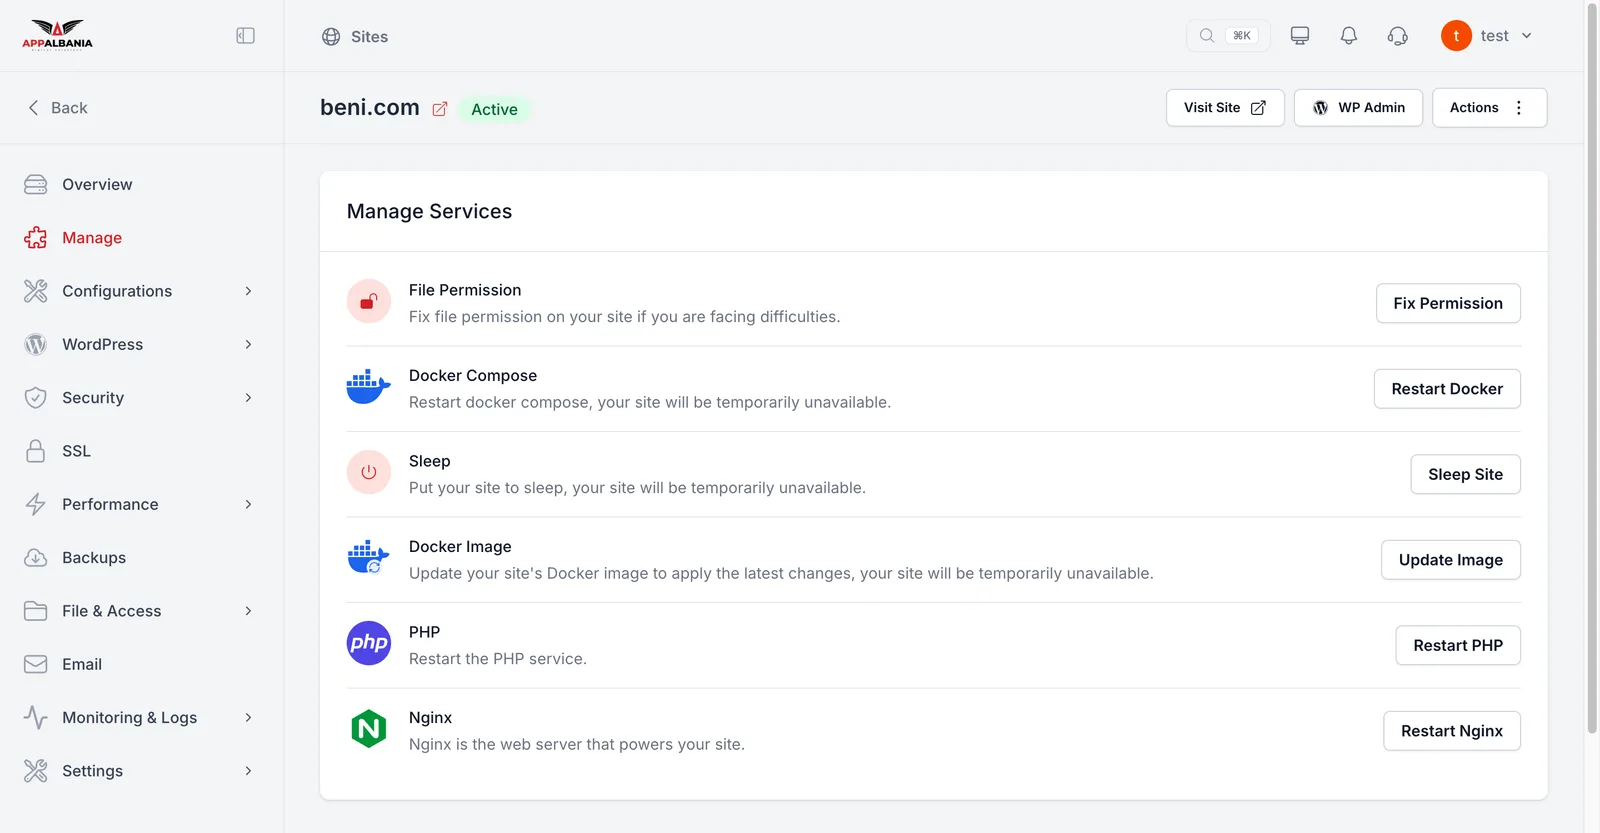Screen dimensions: 1600x833
Task: Expand the File & Access submenu chevron
Action: (248, 611)
